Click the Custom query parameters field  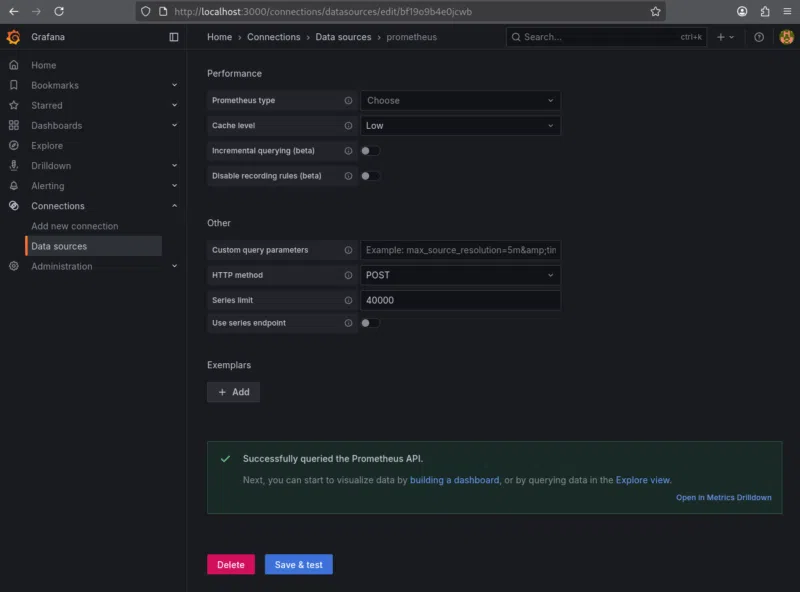tap(460, 250)
